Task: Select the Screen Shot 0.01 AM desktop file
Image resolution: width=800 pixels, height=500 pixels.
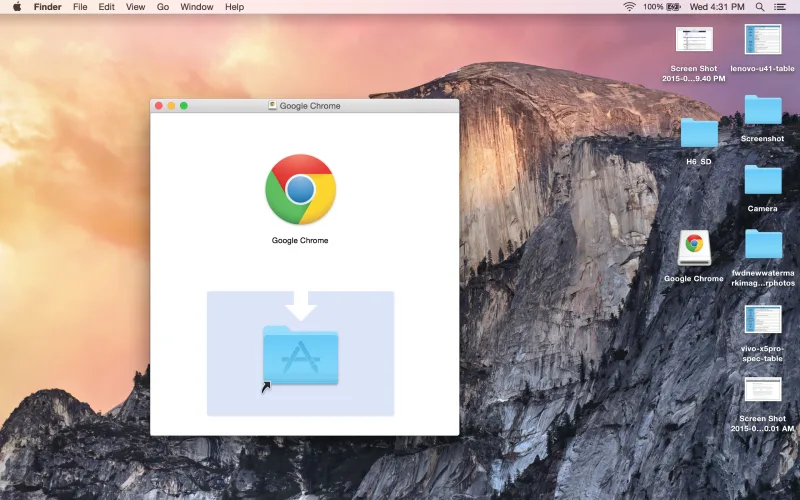Action: (763, 390)
